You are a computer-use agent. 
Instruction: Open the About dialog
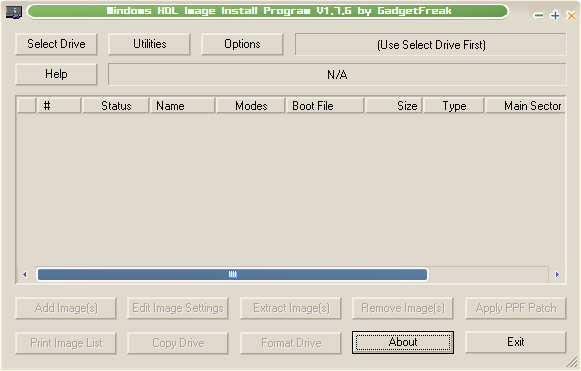403,342
